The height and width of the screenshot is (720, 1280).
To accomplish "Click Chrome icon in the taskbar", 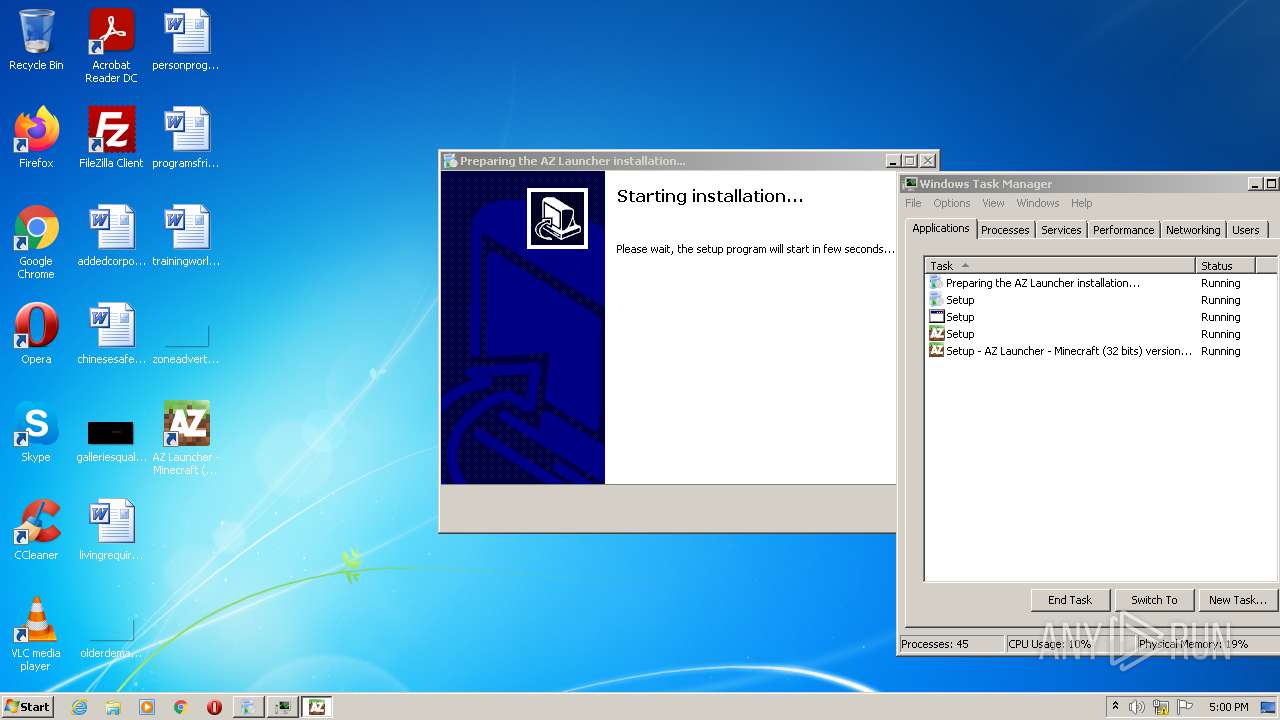I will (x=181, y=707).
